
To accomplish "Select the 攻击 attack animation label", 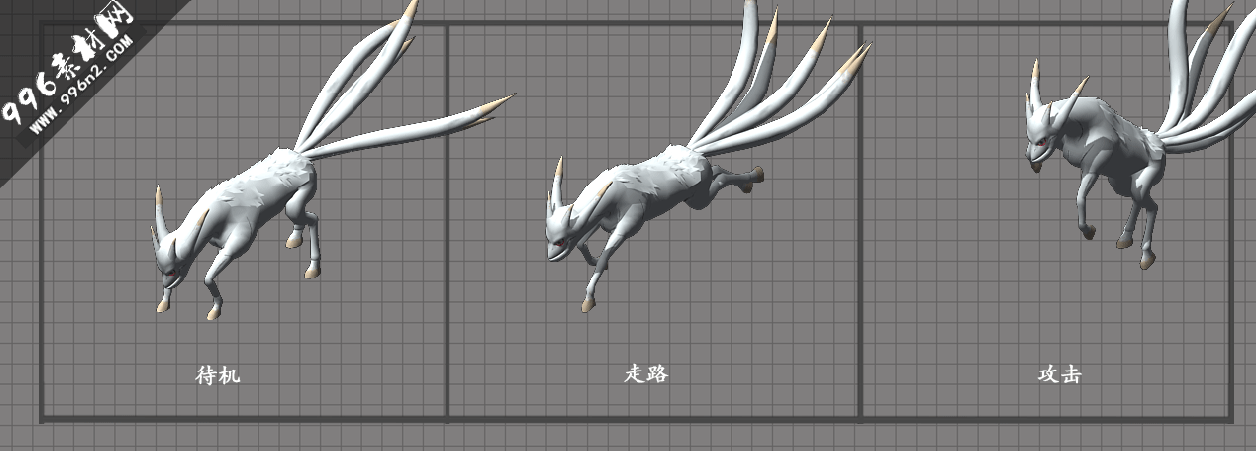I will (1059, 375).
